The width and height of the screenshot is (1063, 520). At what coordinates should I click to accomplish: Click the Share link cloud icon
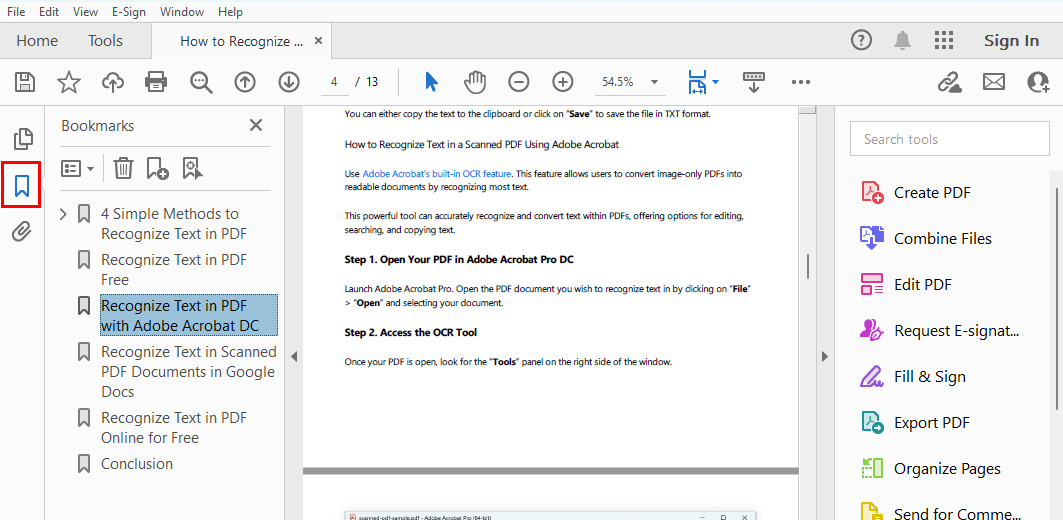pyautogui.click(x=950, y=82)
